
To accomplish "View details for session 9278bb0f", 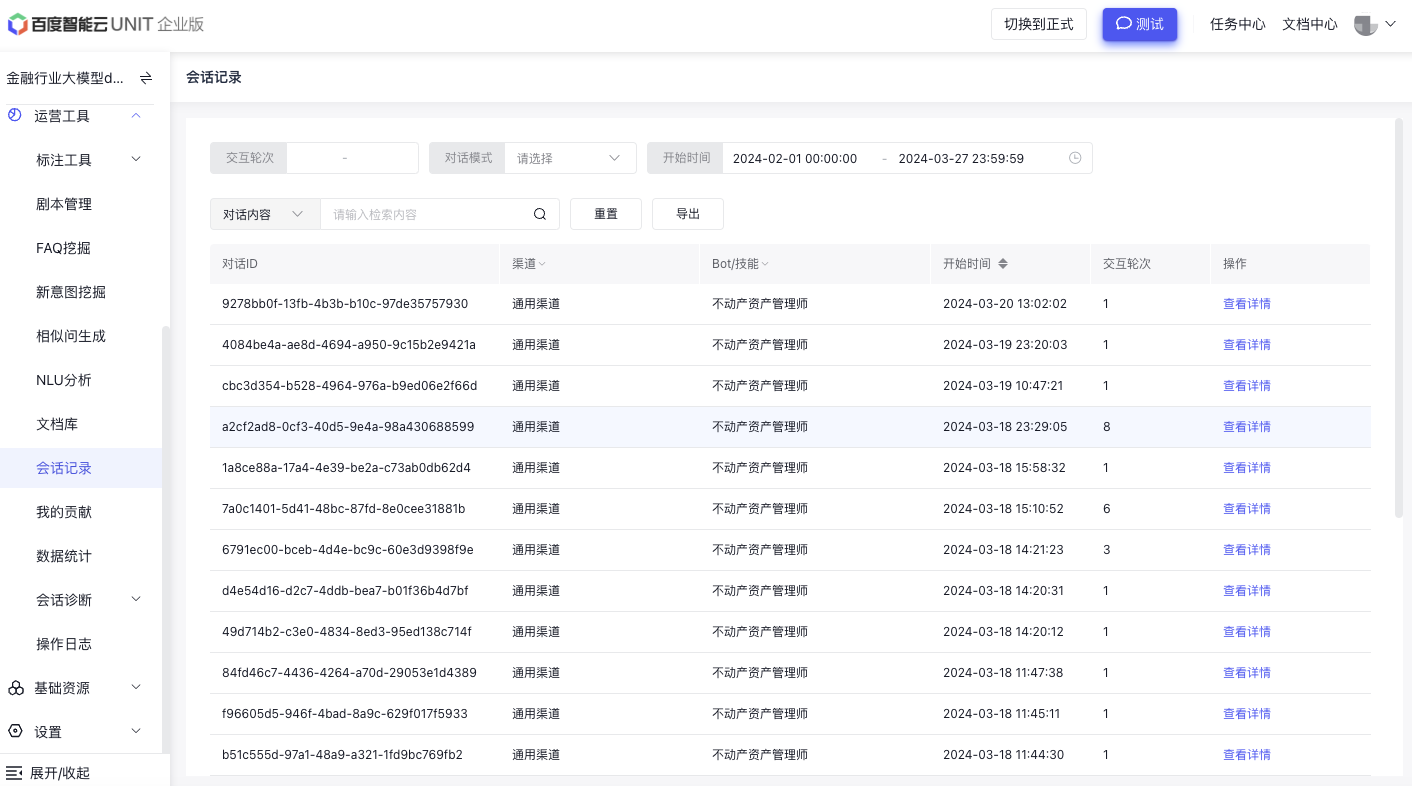I will [1247, 304].
